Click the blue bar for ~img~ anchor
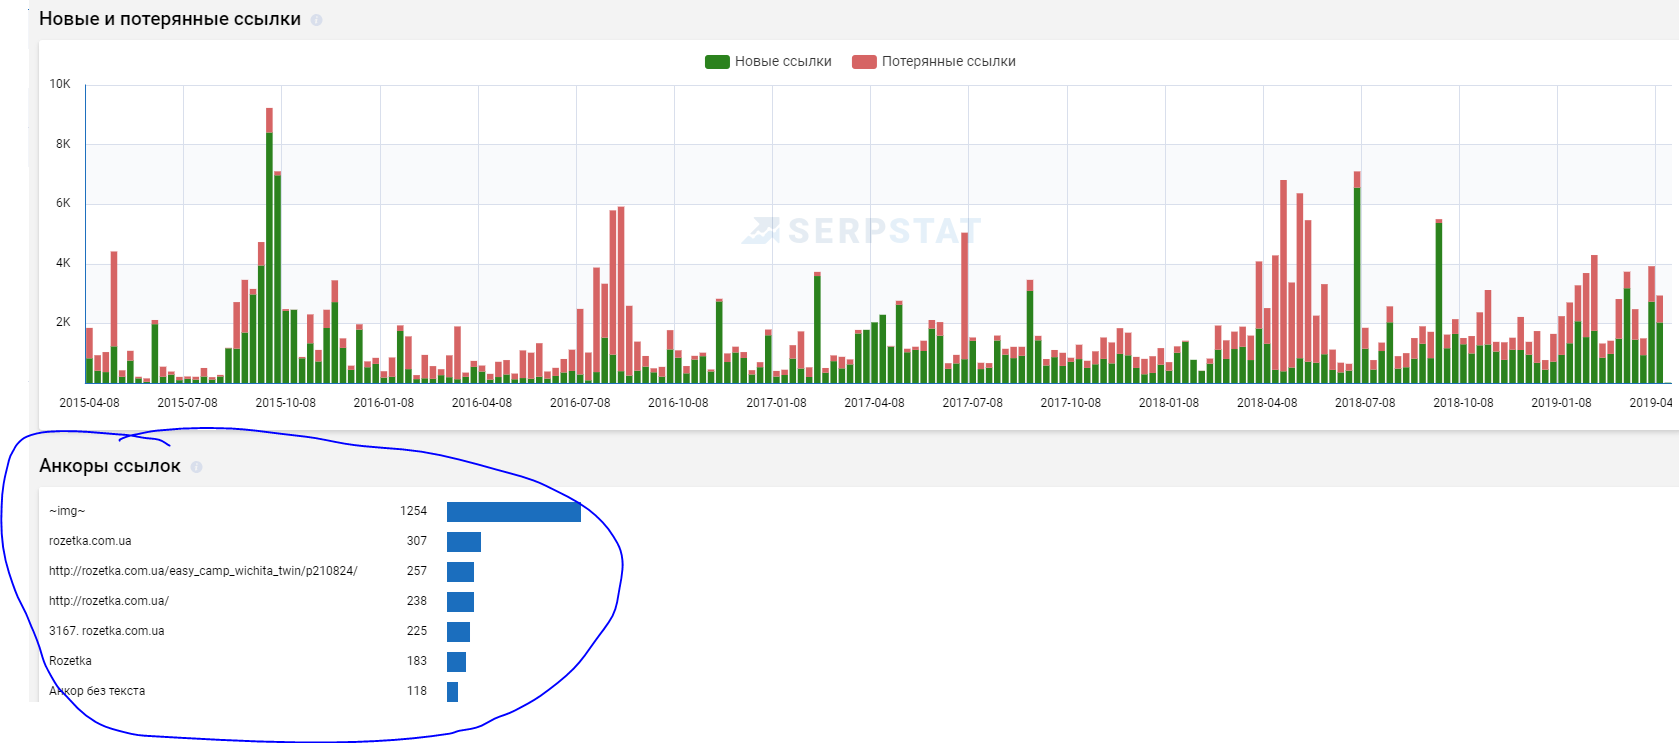 click(514, 512)
